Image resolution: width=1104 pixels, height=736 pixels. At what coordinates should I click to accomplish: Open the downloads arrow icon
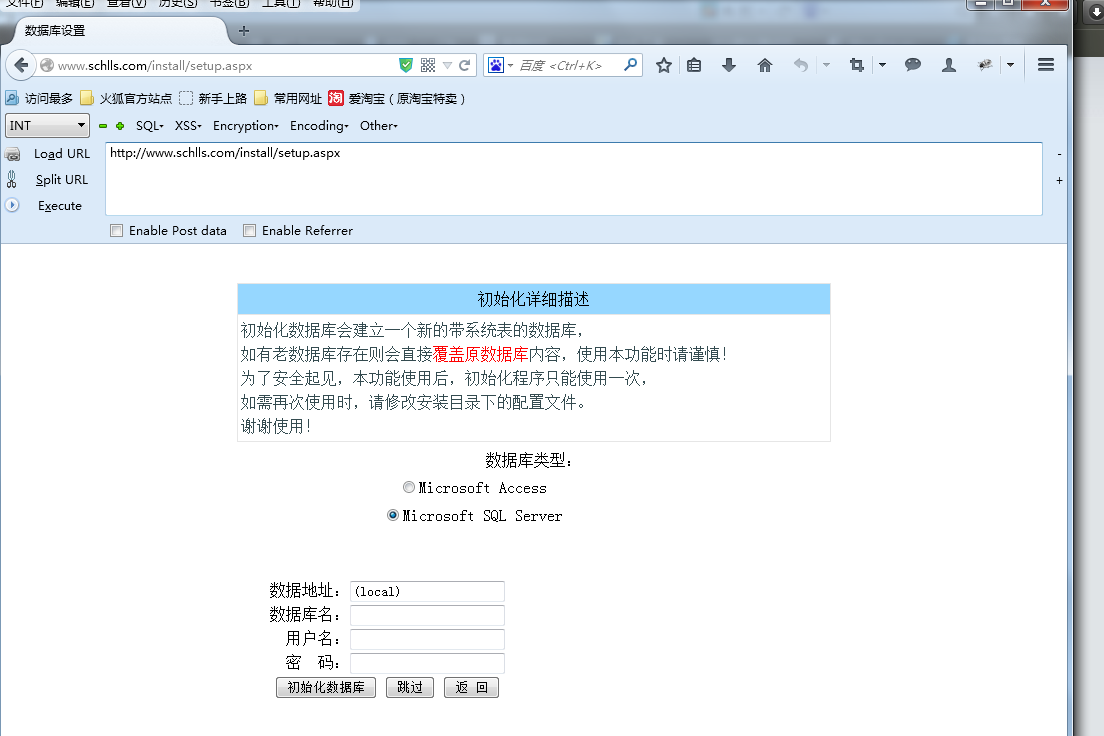pyautogui.click(x=729, y=66)
